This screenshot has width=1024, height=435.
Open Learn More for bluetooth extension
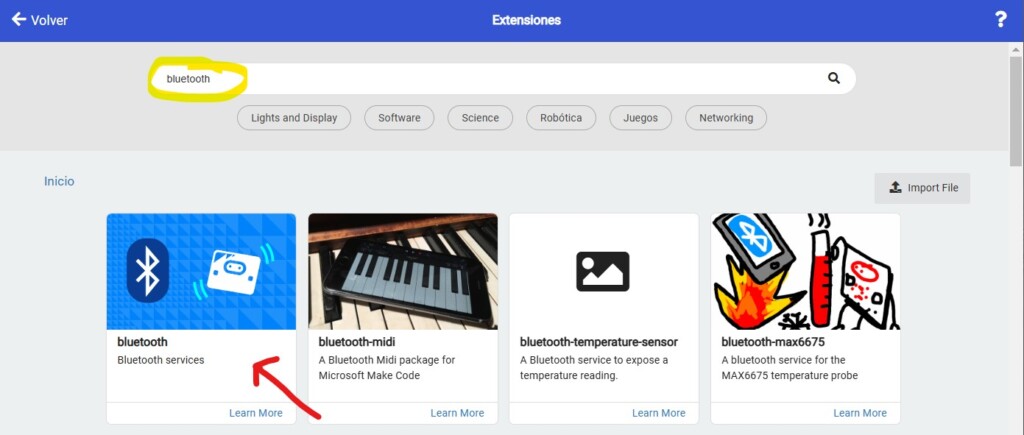point(256,413)
